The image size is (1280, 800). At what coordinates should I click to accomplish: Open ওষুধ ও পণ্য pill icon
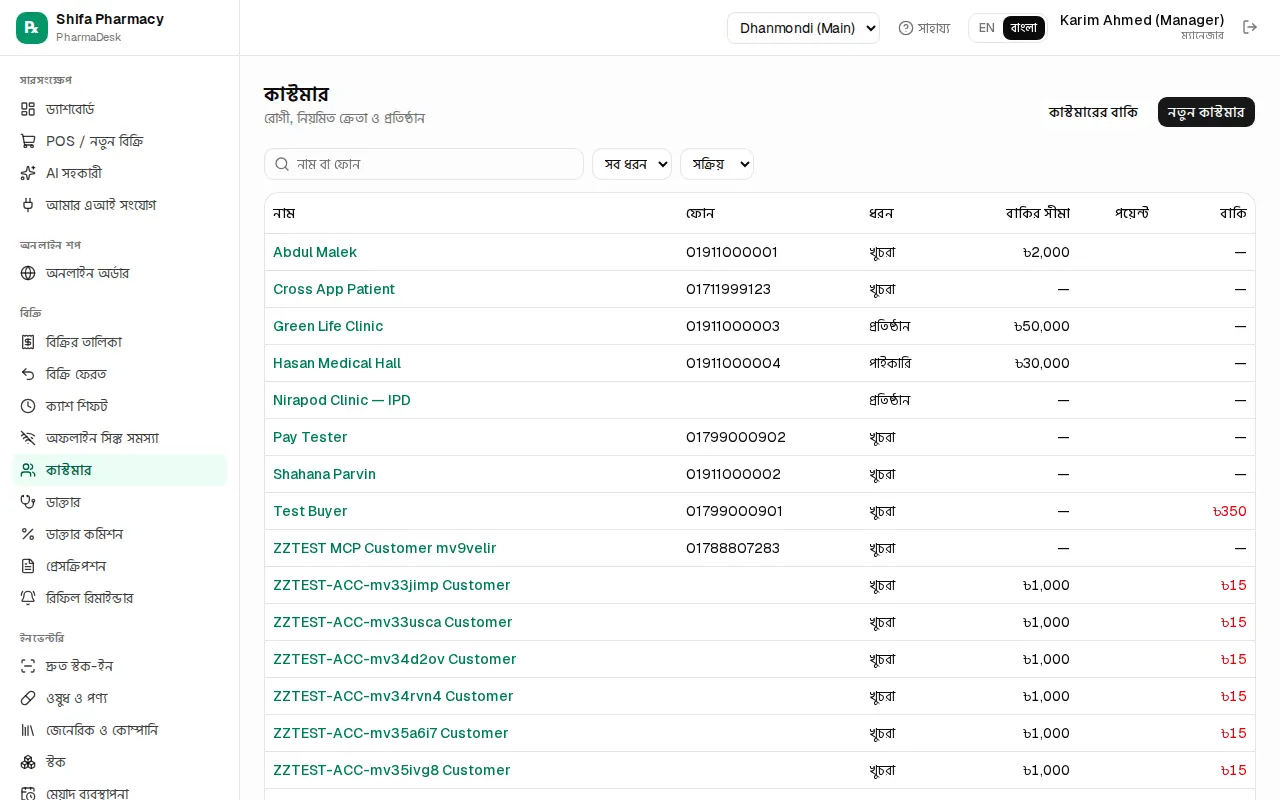pos(28,698)
